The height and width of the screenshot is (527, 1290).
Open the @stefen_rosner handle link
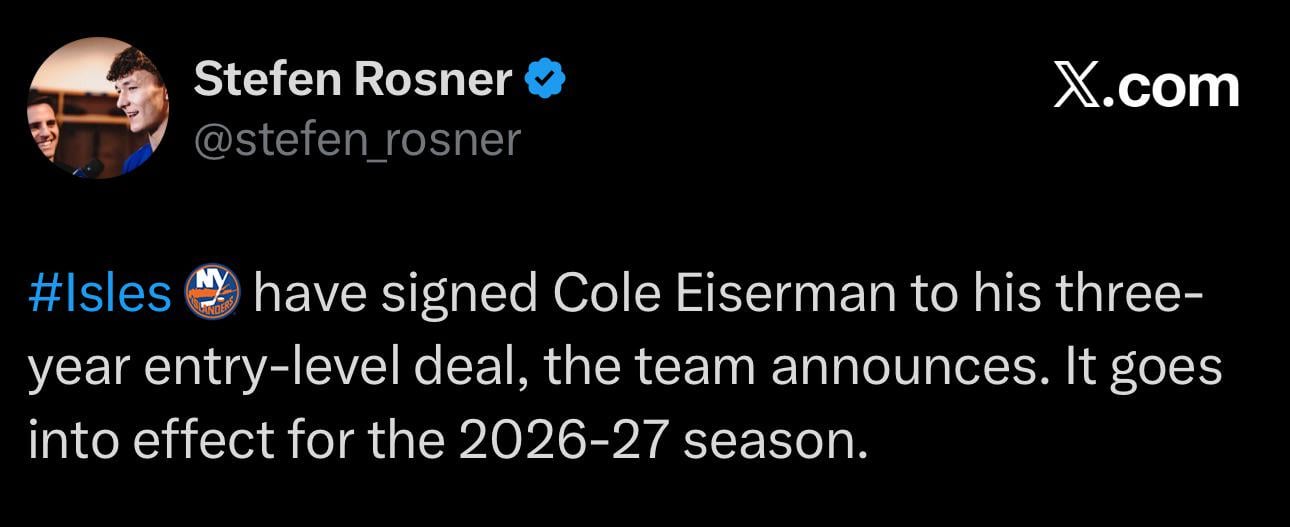(x=357, y=139)
